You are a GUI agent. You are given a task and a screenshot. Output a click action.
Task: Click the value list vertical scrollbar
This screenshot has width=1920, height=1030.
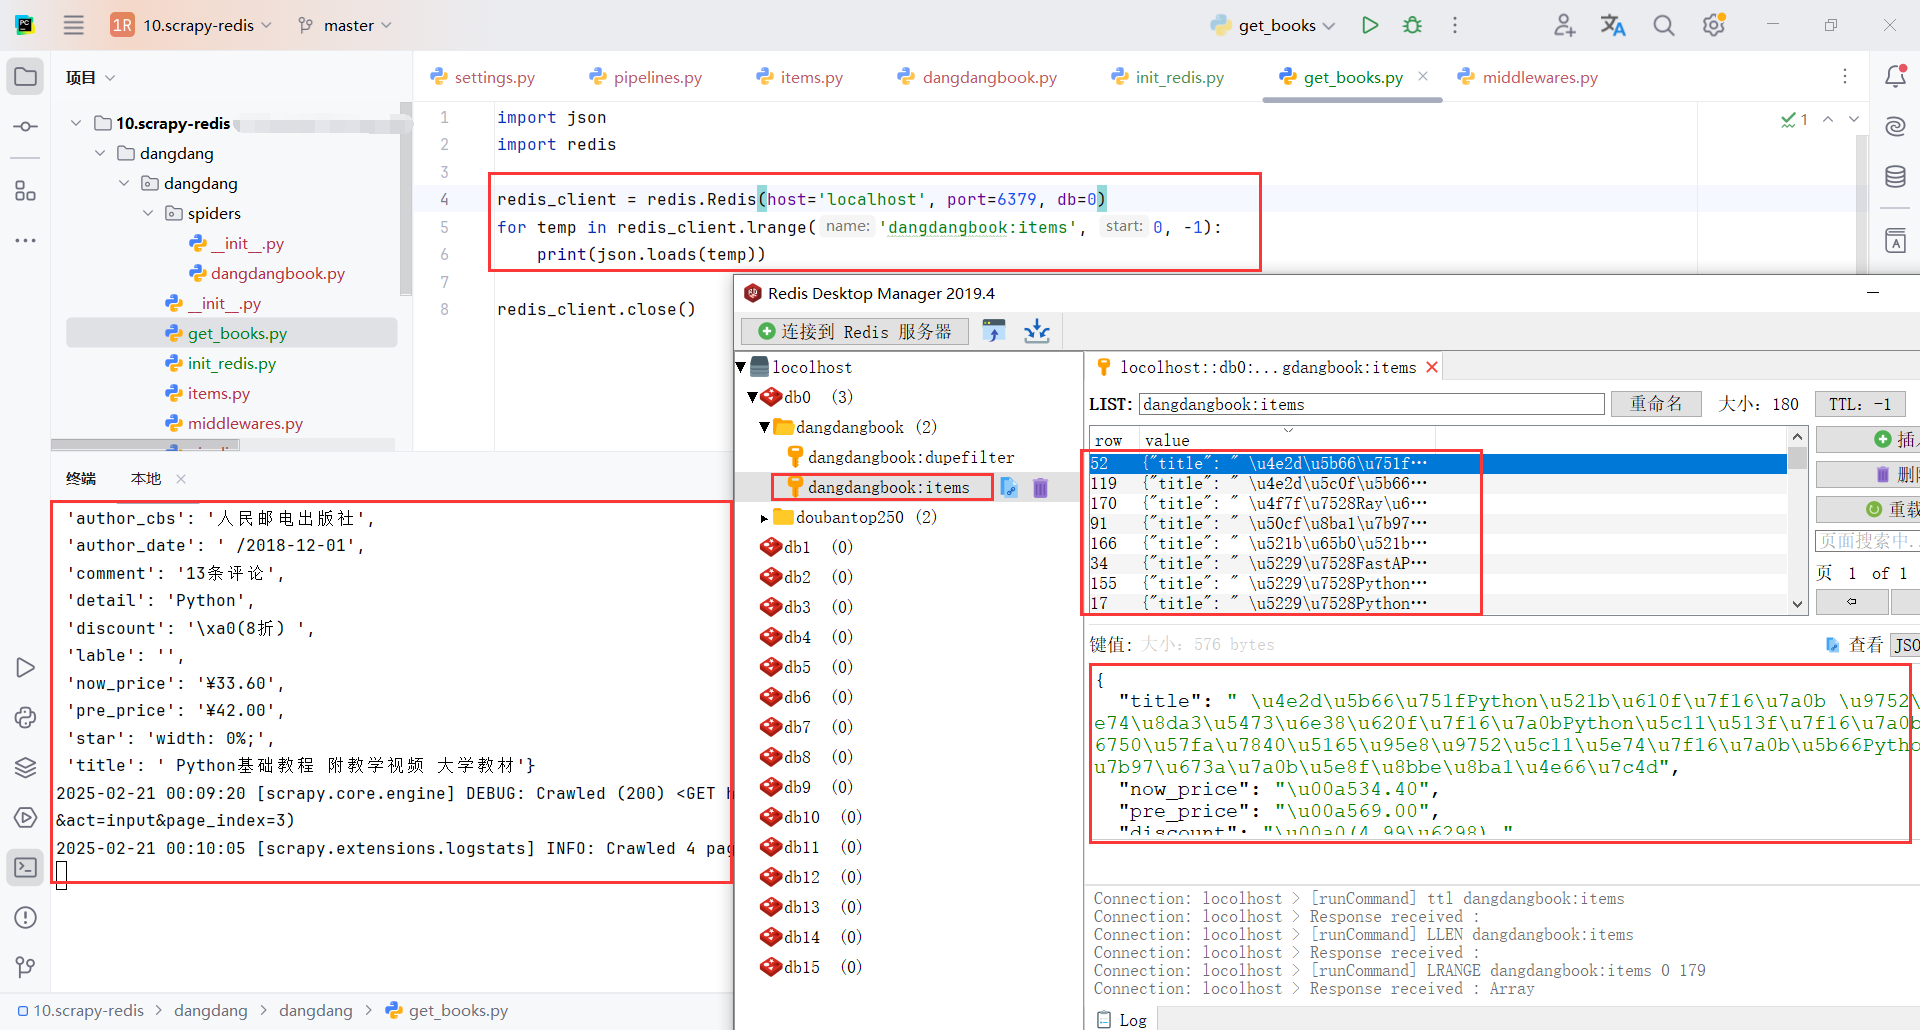1797,520
